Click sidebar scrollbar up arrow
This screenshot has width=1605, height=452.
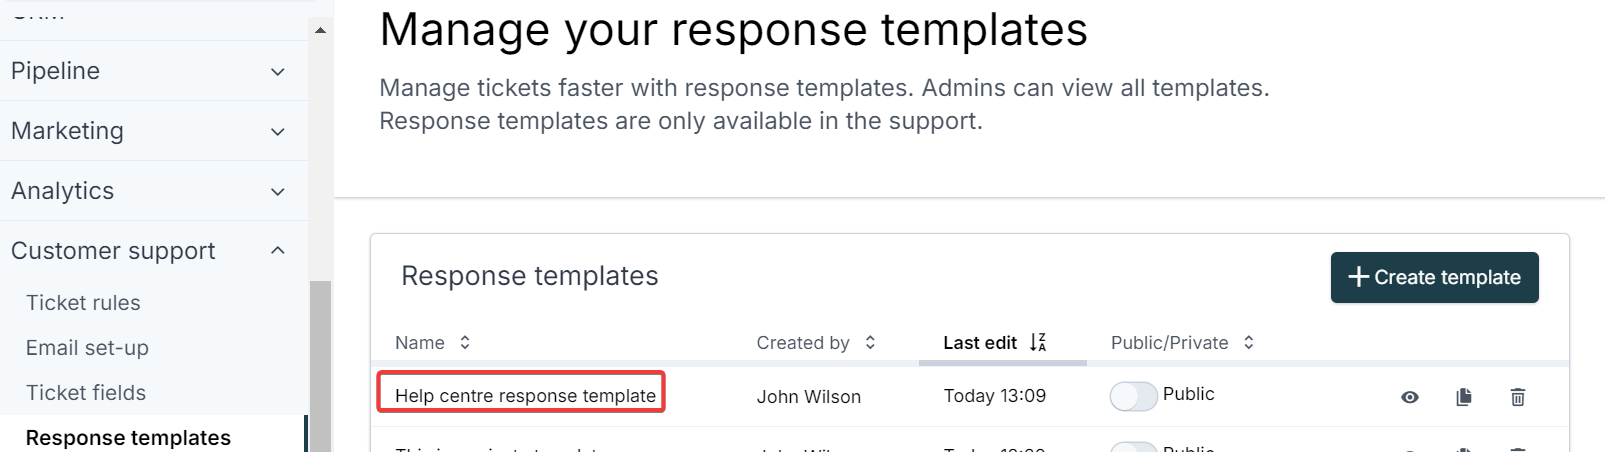point(320,31)
